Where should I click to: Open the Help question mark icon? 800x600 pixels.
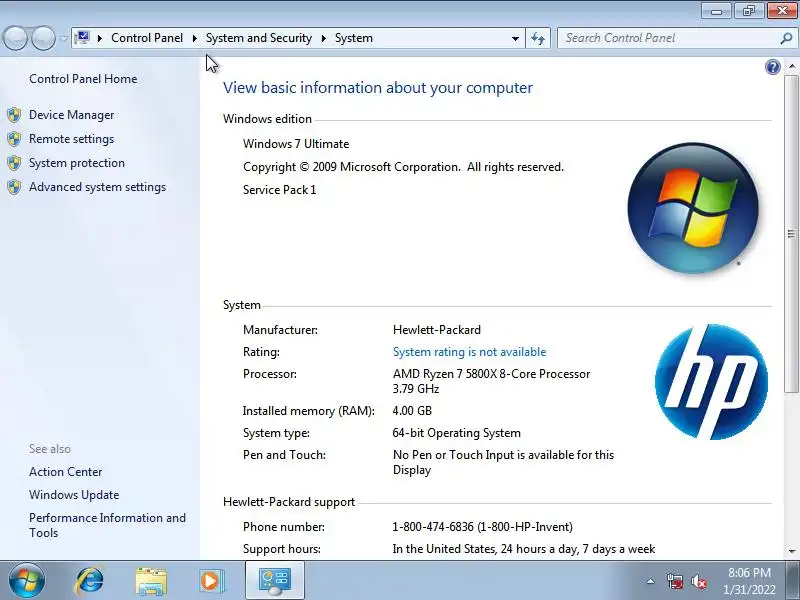pos(772,67)
